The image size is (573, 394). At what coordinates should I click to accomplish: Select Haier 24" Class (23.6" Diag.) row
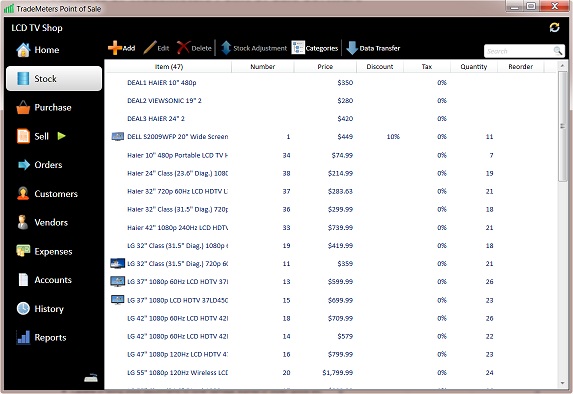click(331, 173)
